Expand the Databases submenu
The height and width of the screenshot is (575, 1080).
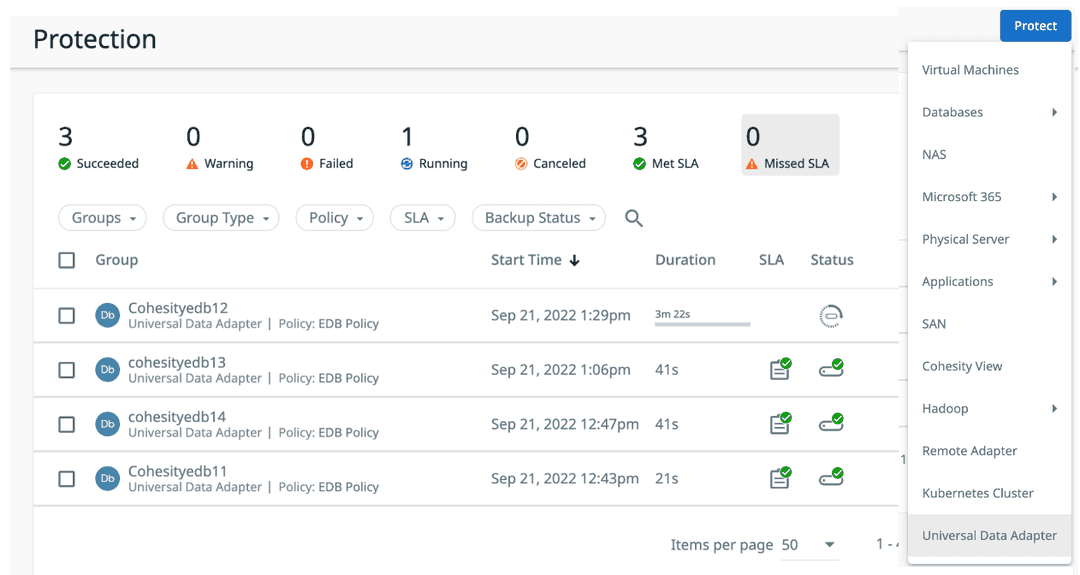(x=988, y=112)
